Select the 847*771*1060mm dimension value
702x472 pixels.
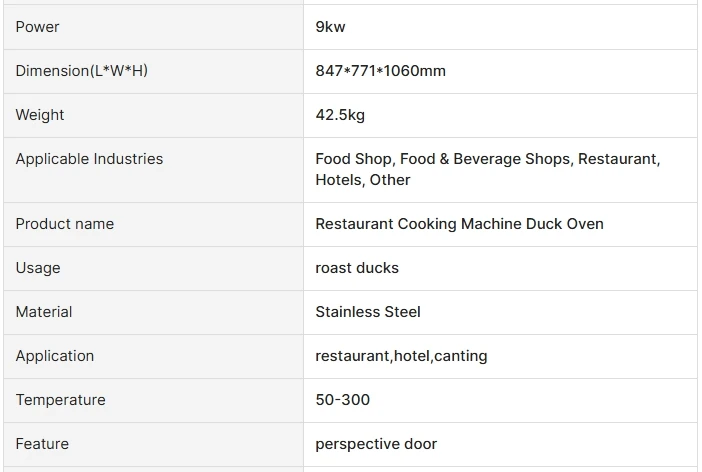(x=380, y=71)
